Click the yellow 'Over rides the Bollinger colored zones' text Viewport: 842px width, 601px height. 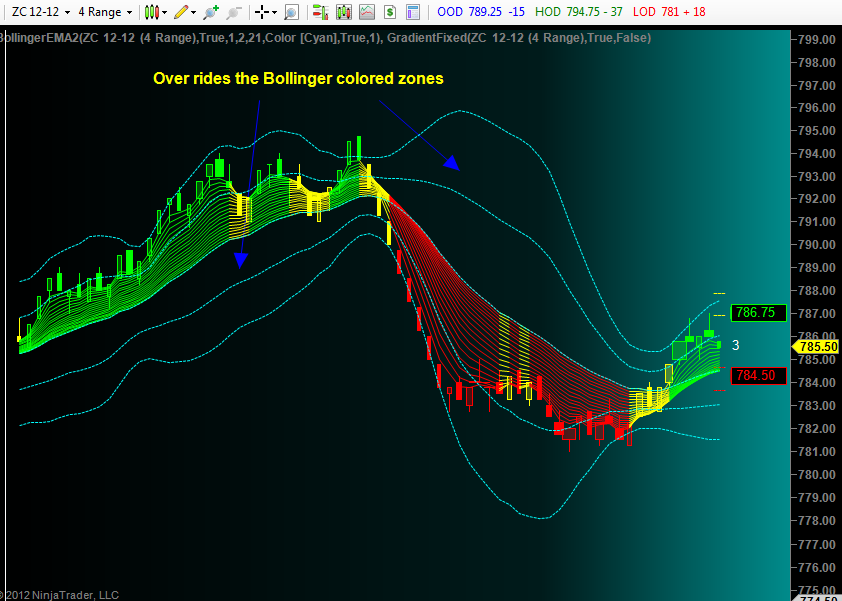click(x=299, y=78)
